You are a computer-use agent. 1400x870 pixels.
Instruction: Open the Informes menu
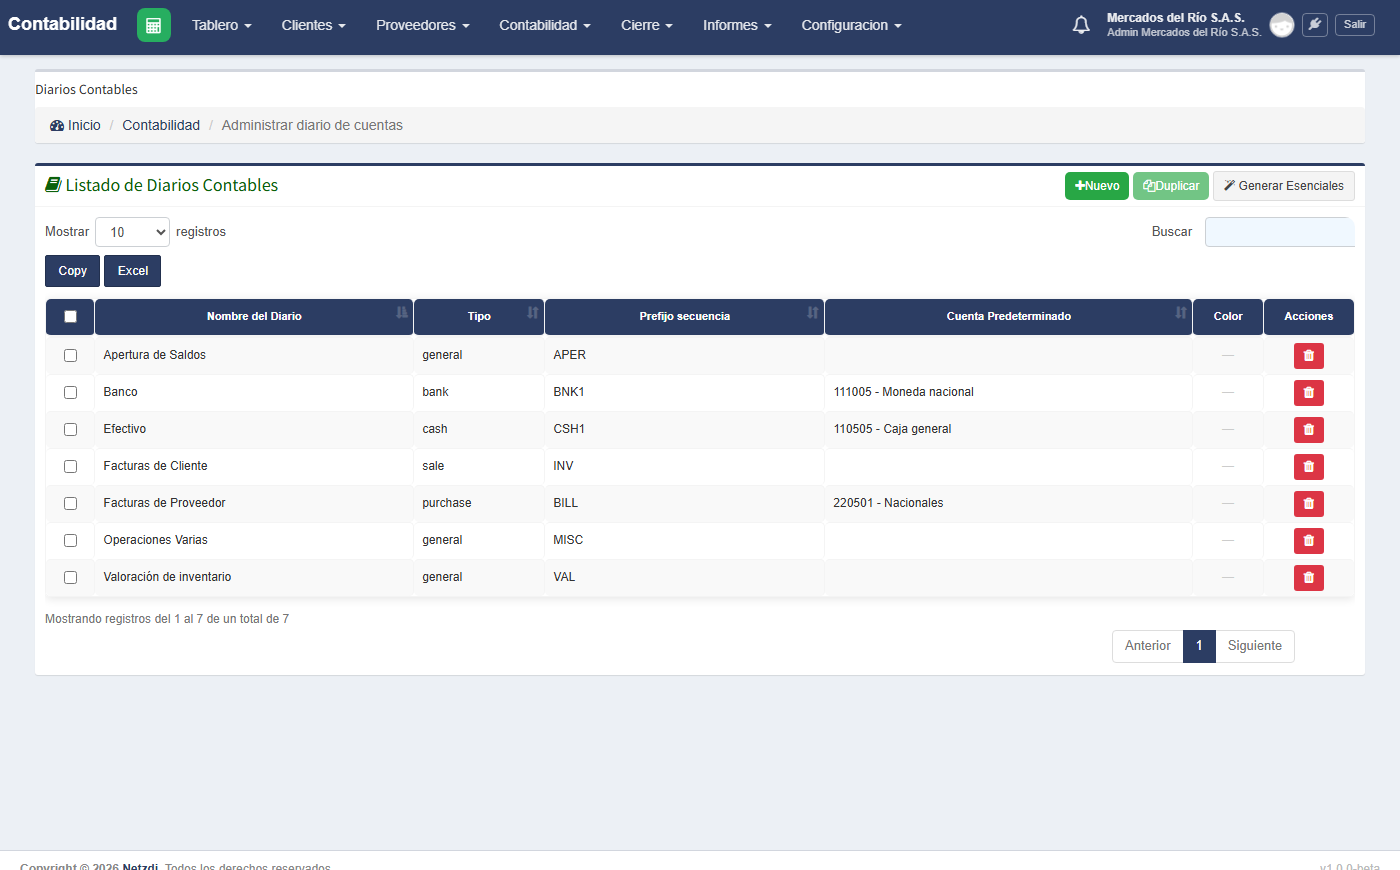point(737,25)
